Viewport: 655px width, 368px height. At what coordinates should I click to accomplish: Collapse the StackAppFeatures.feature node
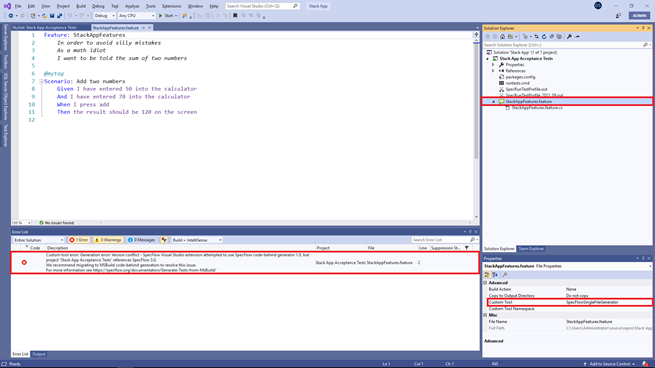[493, 102]
